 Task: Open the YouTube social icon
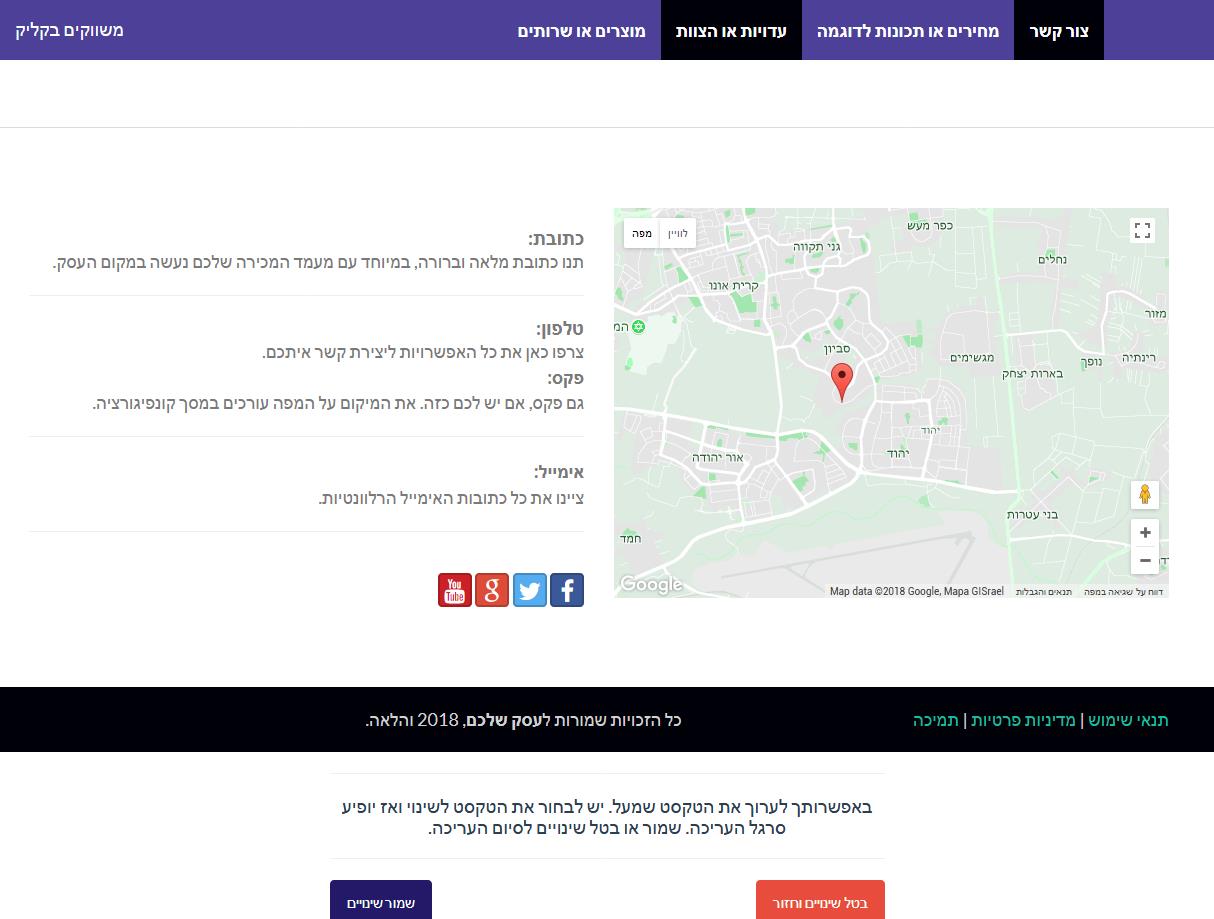[x=455, y=590]
